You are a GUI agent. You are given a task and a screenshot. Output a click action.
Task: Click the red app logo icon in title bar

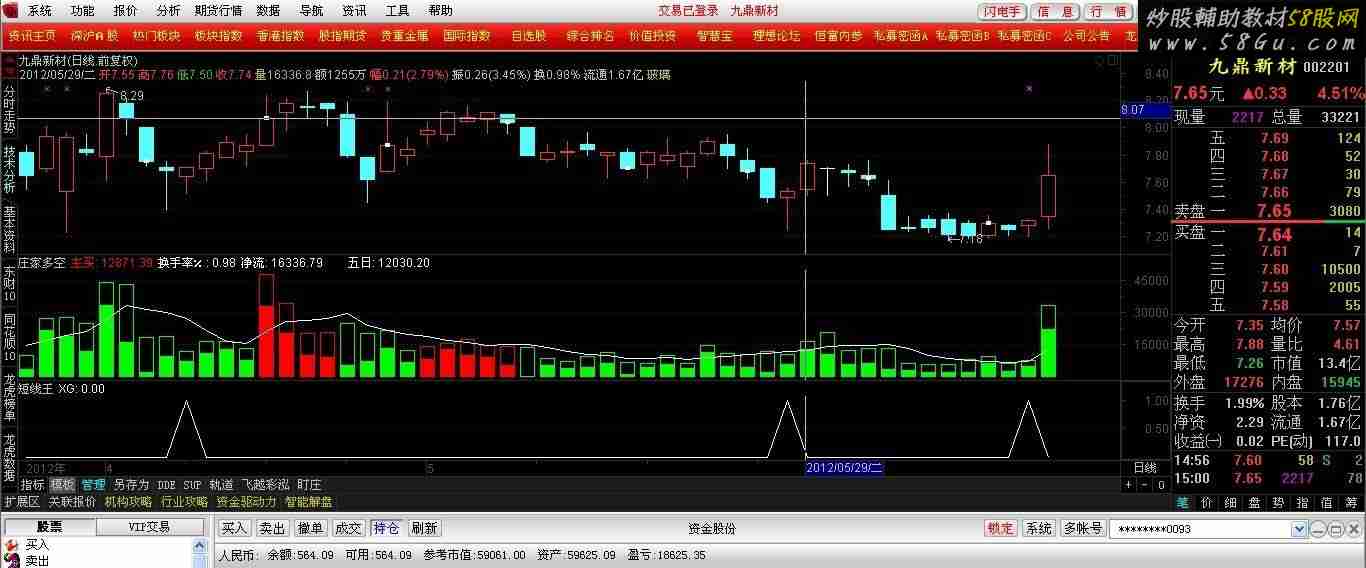[x=11, y=11]
